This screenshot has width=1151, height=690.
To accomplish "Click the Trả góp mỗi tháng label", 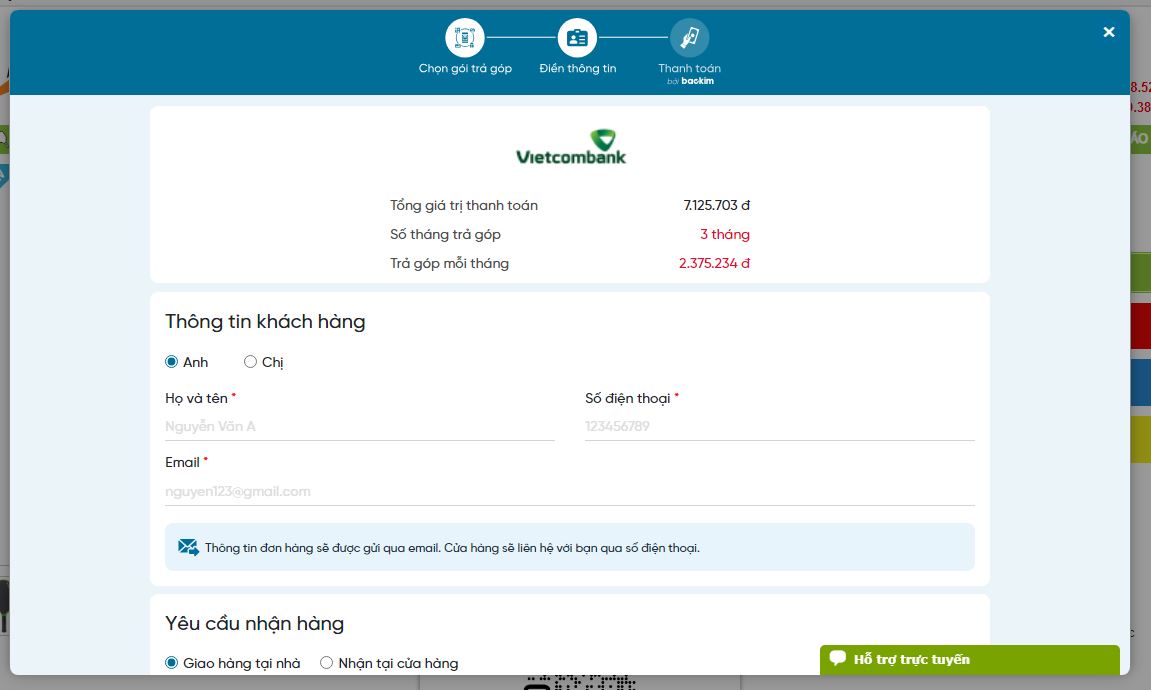I will (x=449, y=263).
